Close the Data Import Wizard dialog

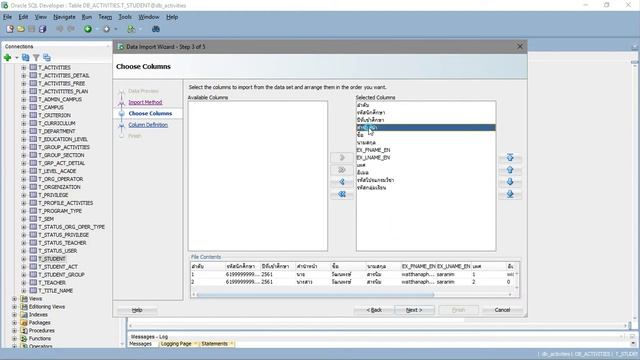pyautogui.click(x=520, y=47)
